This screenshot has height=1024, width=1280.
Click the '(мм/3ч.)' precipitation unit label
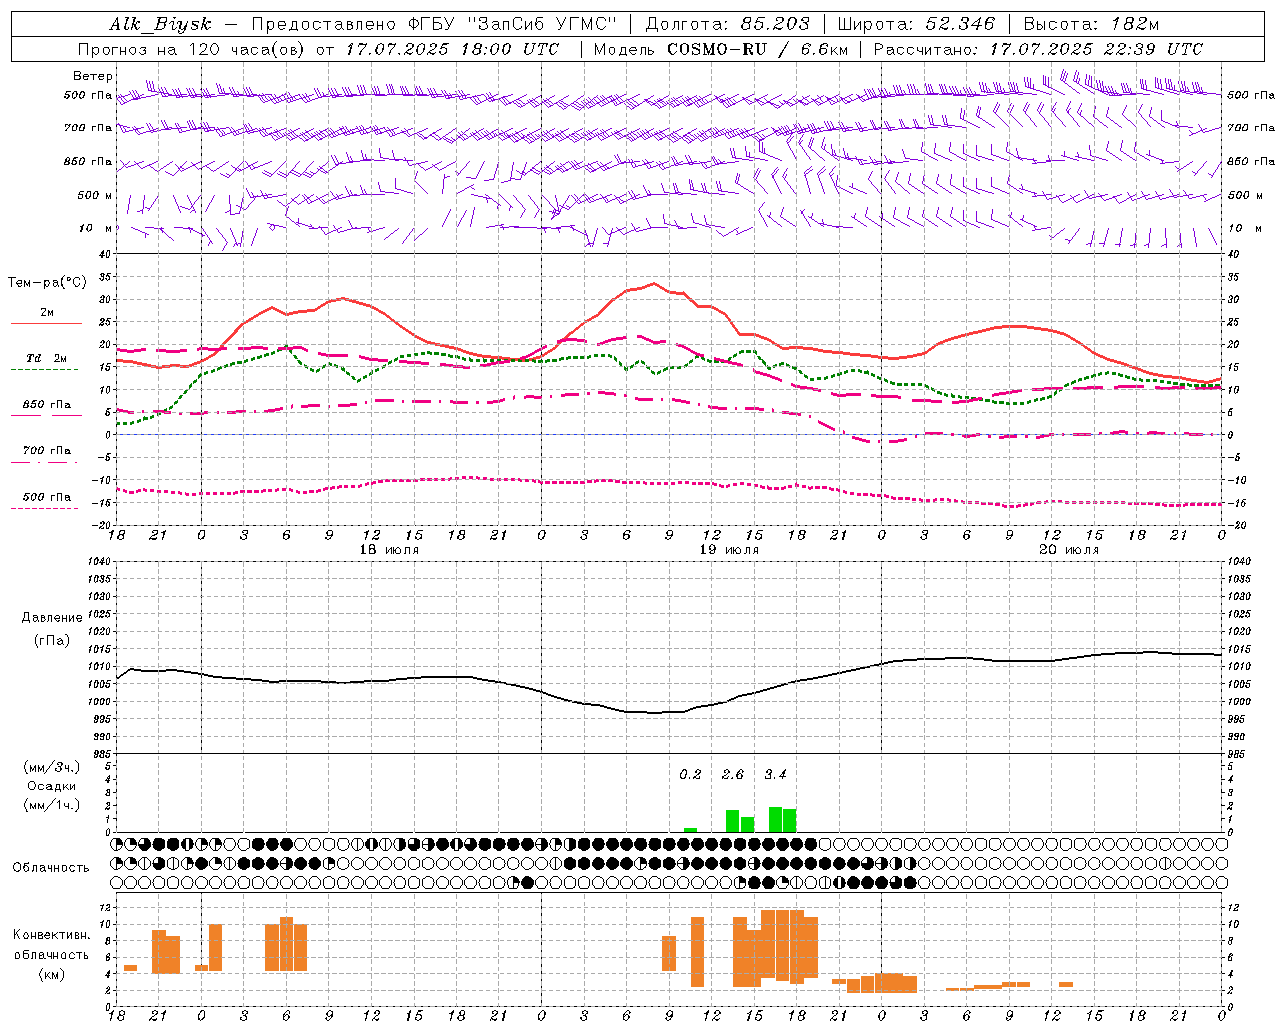(x=51, y=767)
